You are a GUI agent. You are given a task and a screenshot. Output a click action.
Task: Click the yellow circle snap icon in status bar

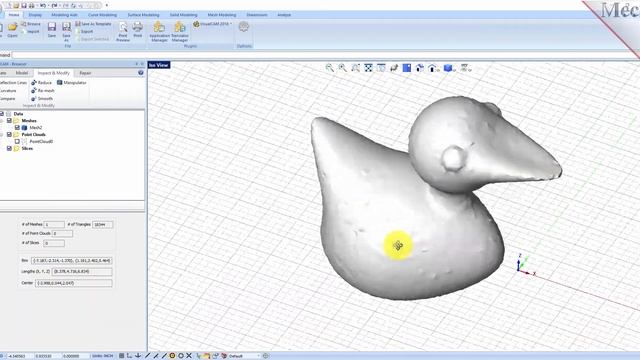[172, 356]
